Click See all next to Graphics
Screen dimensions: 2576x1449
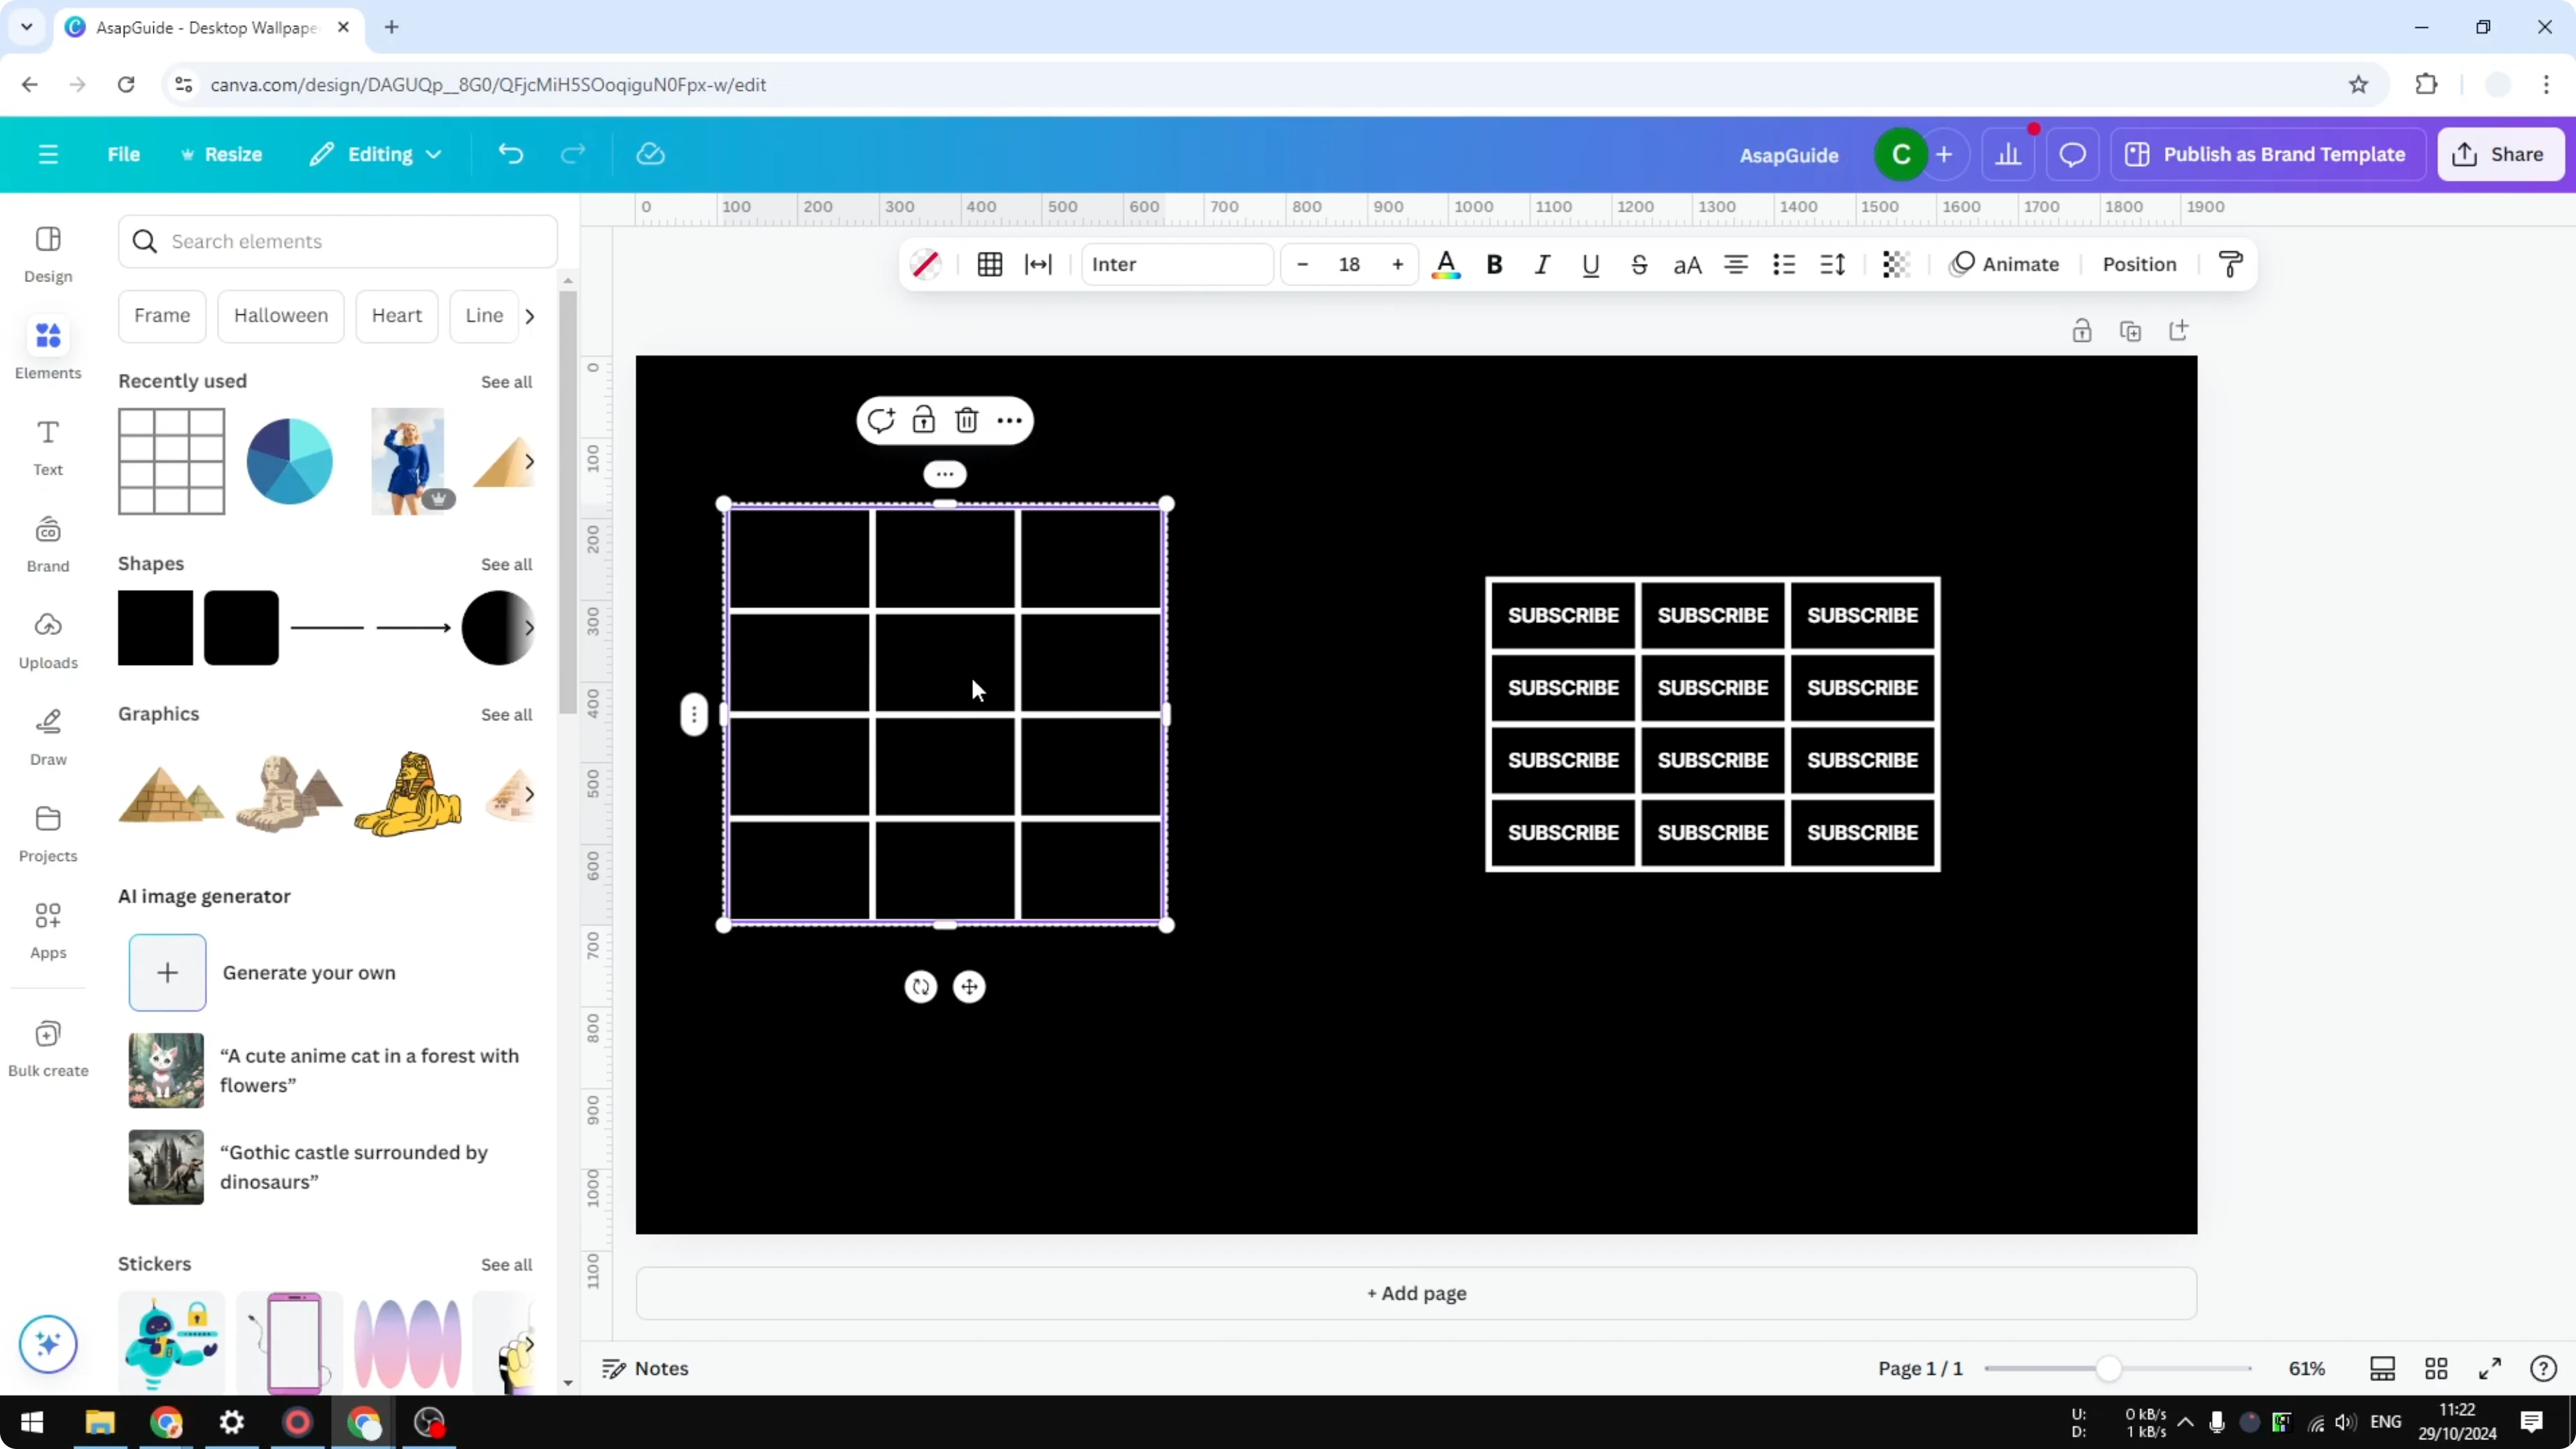coord(506,714)
